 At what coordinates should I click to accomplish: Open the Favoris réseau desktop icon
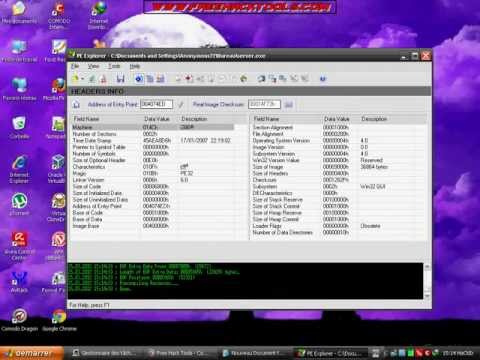(19, 89)
